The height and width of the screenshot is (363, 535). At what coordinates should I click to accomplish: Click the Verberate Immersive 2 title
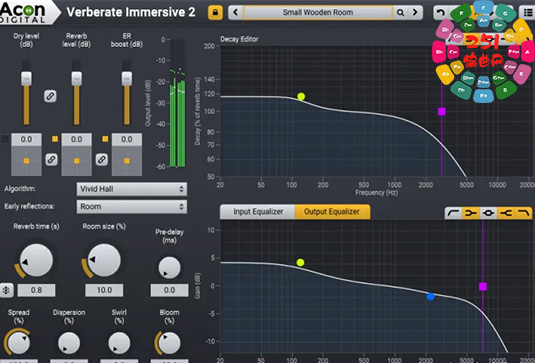[x=131, y=12]
